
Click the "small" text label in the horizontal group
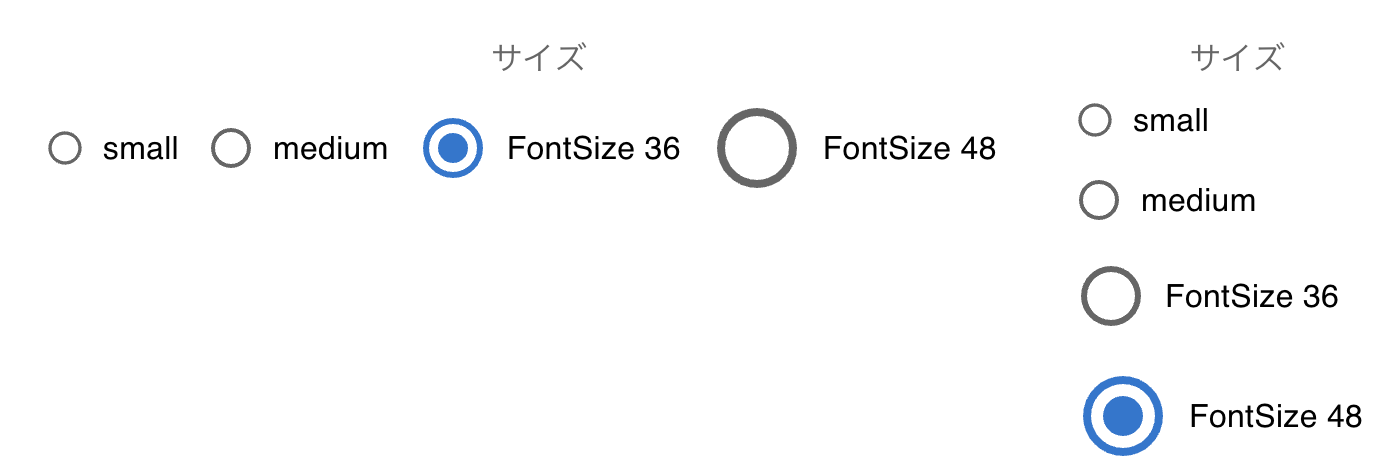(x=140, y=149)
